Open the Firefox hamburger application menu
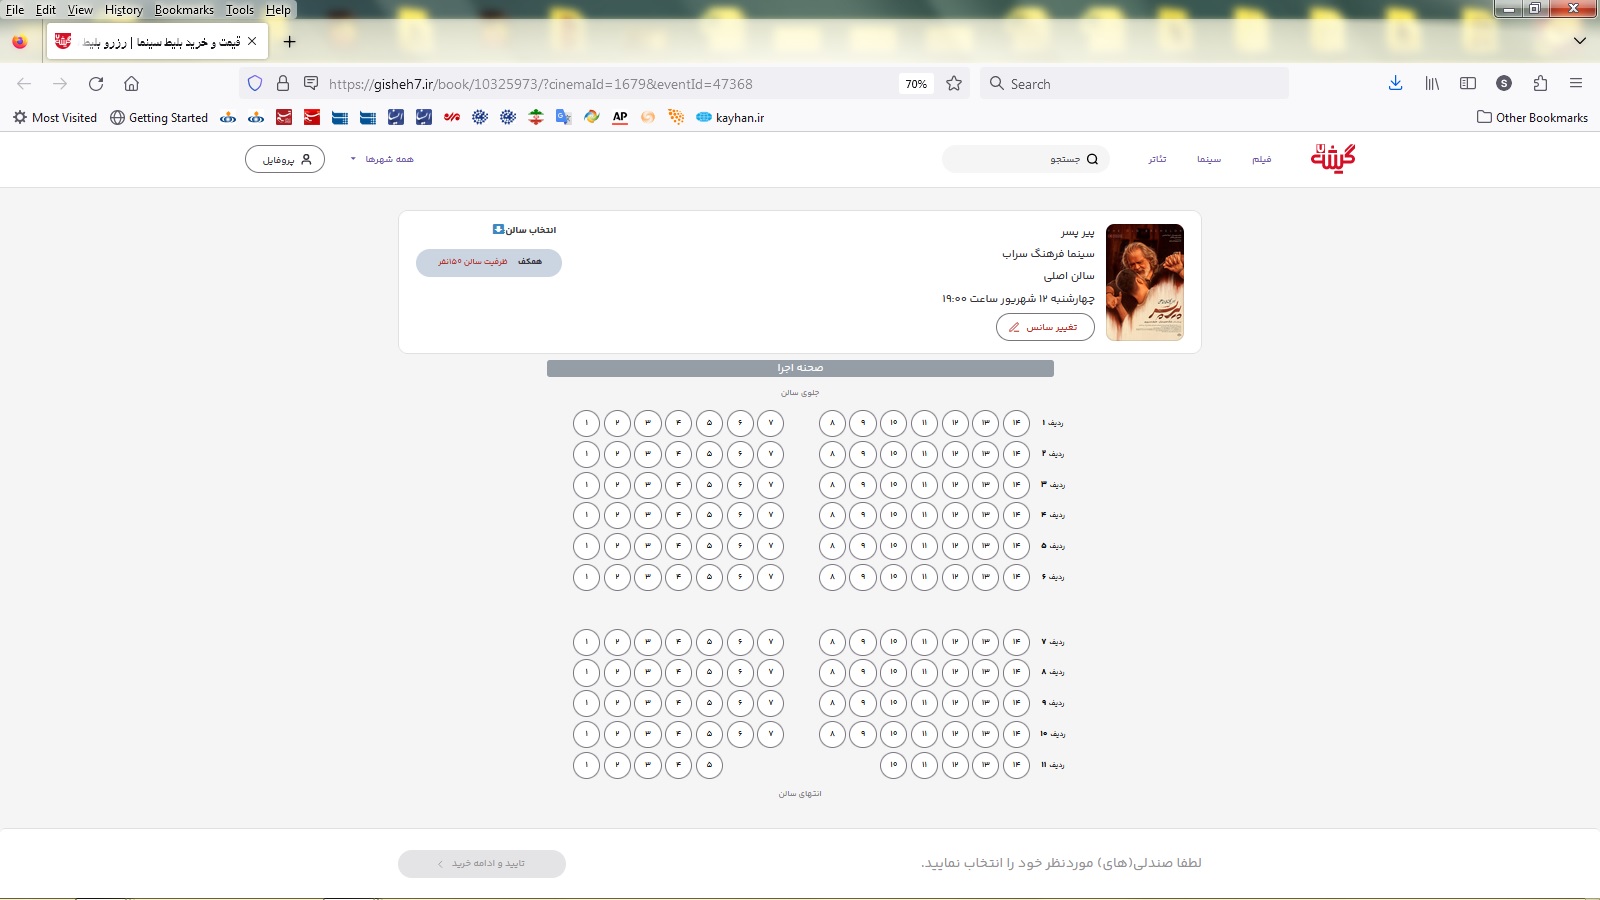This screenshot has width=1600, height=900. pyautogui.click(x=1576, y=84)
